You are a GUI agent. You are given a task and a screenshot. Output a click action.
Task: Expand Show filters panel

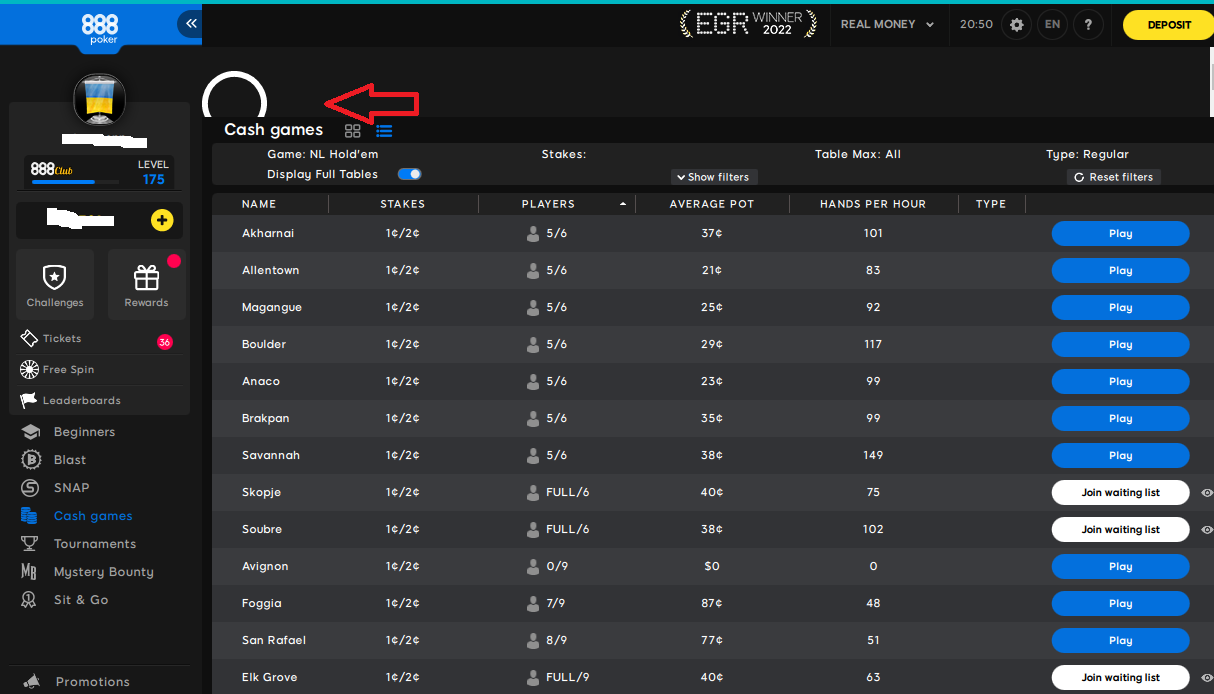coord(714,177)
